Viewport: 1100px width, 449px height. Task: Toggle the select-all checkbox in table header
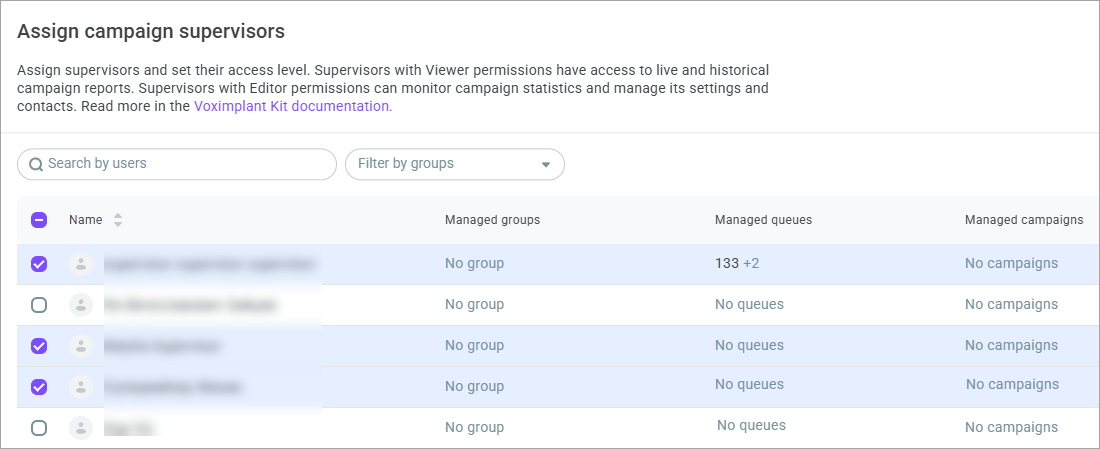[39, 220]
